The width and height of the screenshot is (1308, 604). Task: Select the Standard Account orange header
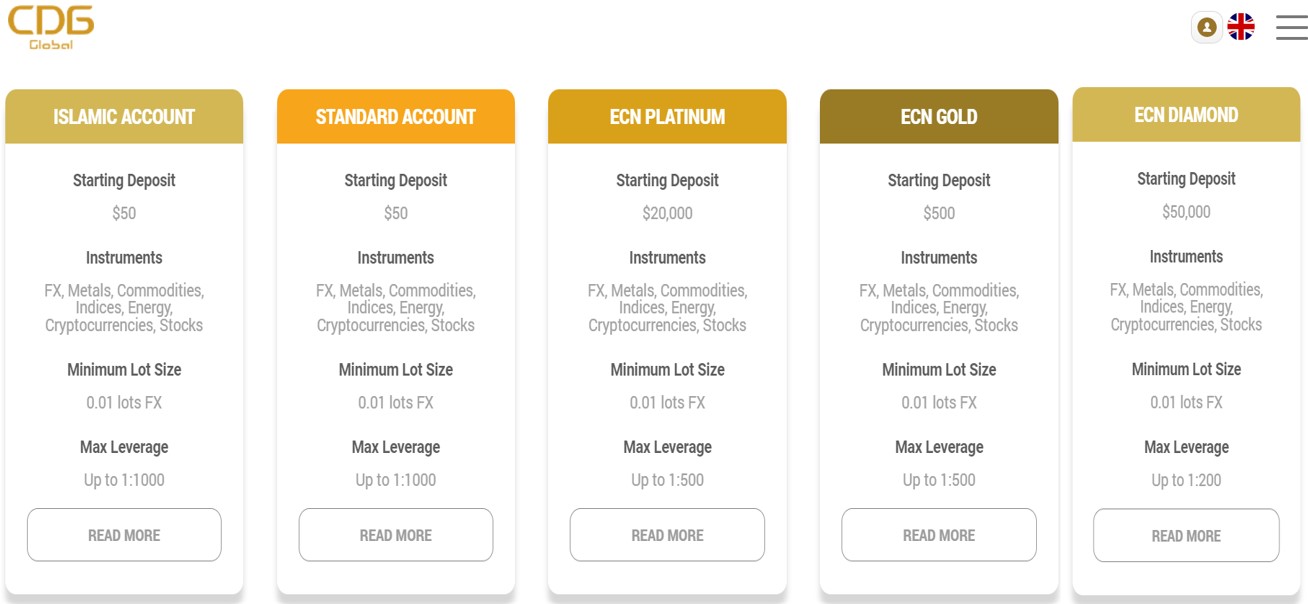[x=396, y=117]
